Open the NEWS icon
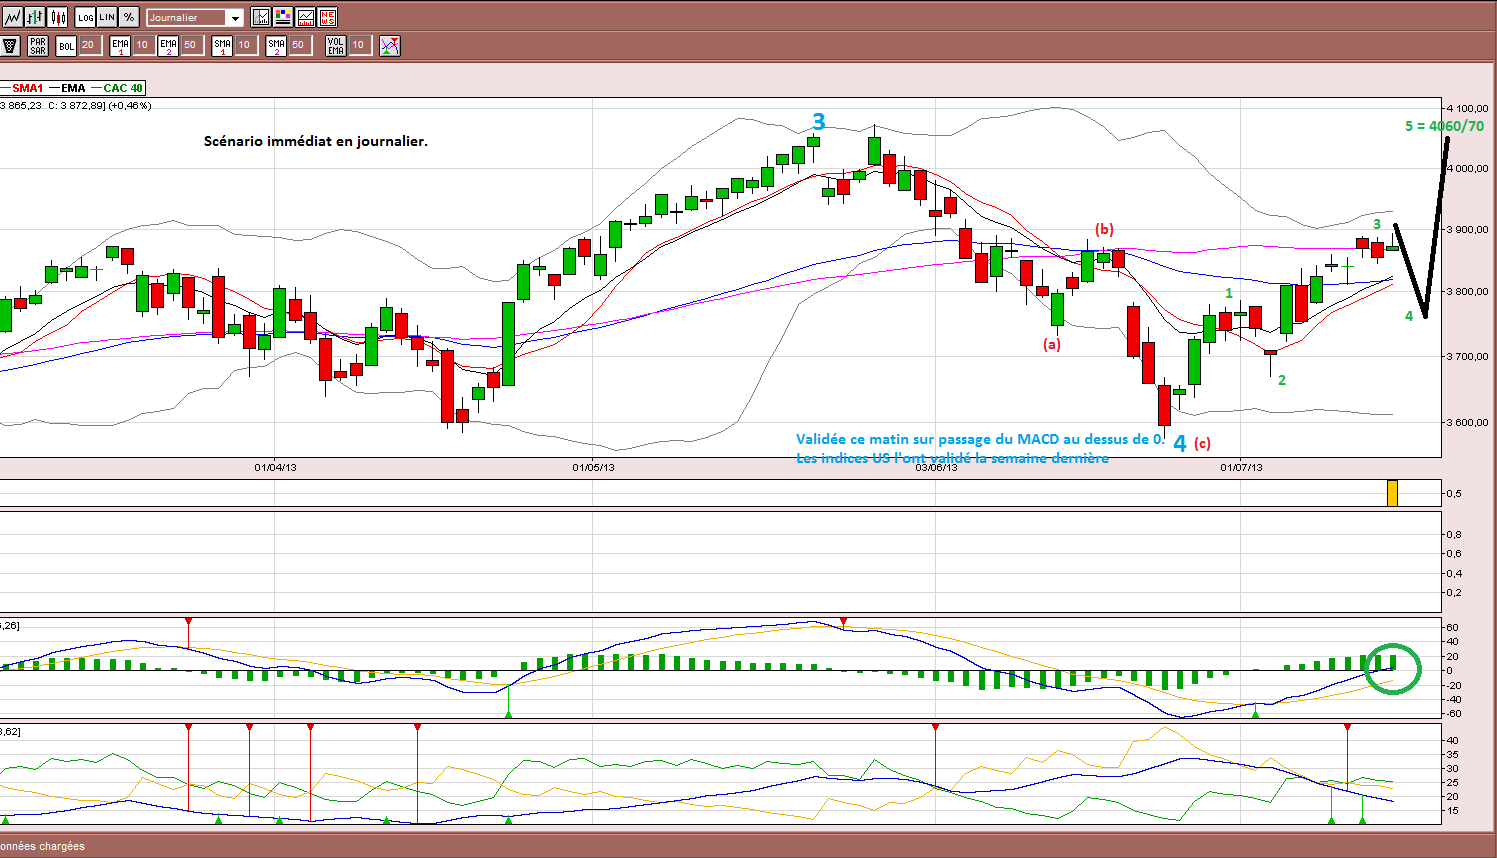 tap(327, 17)
